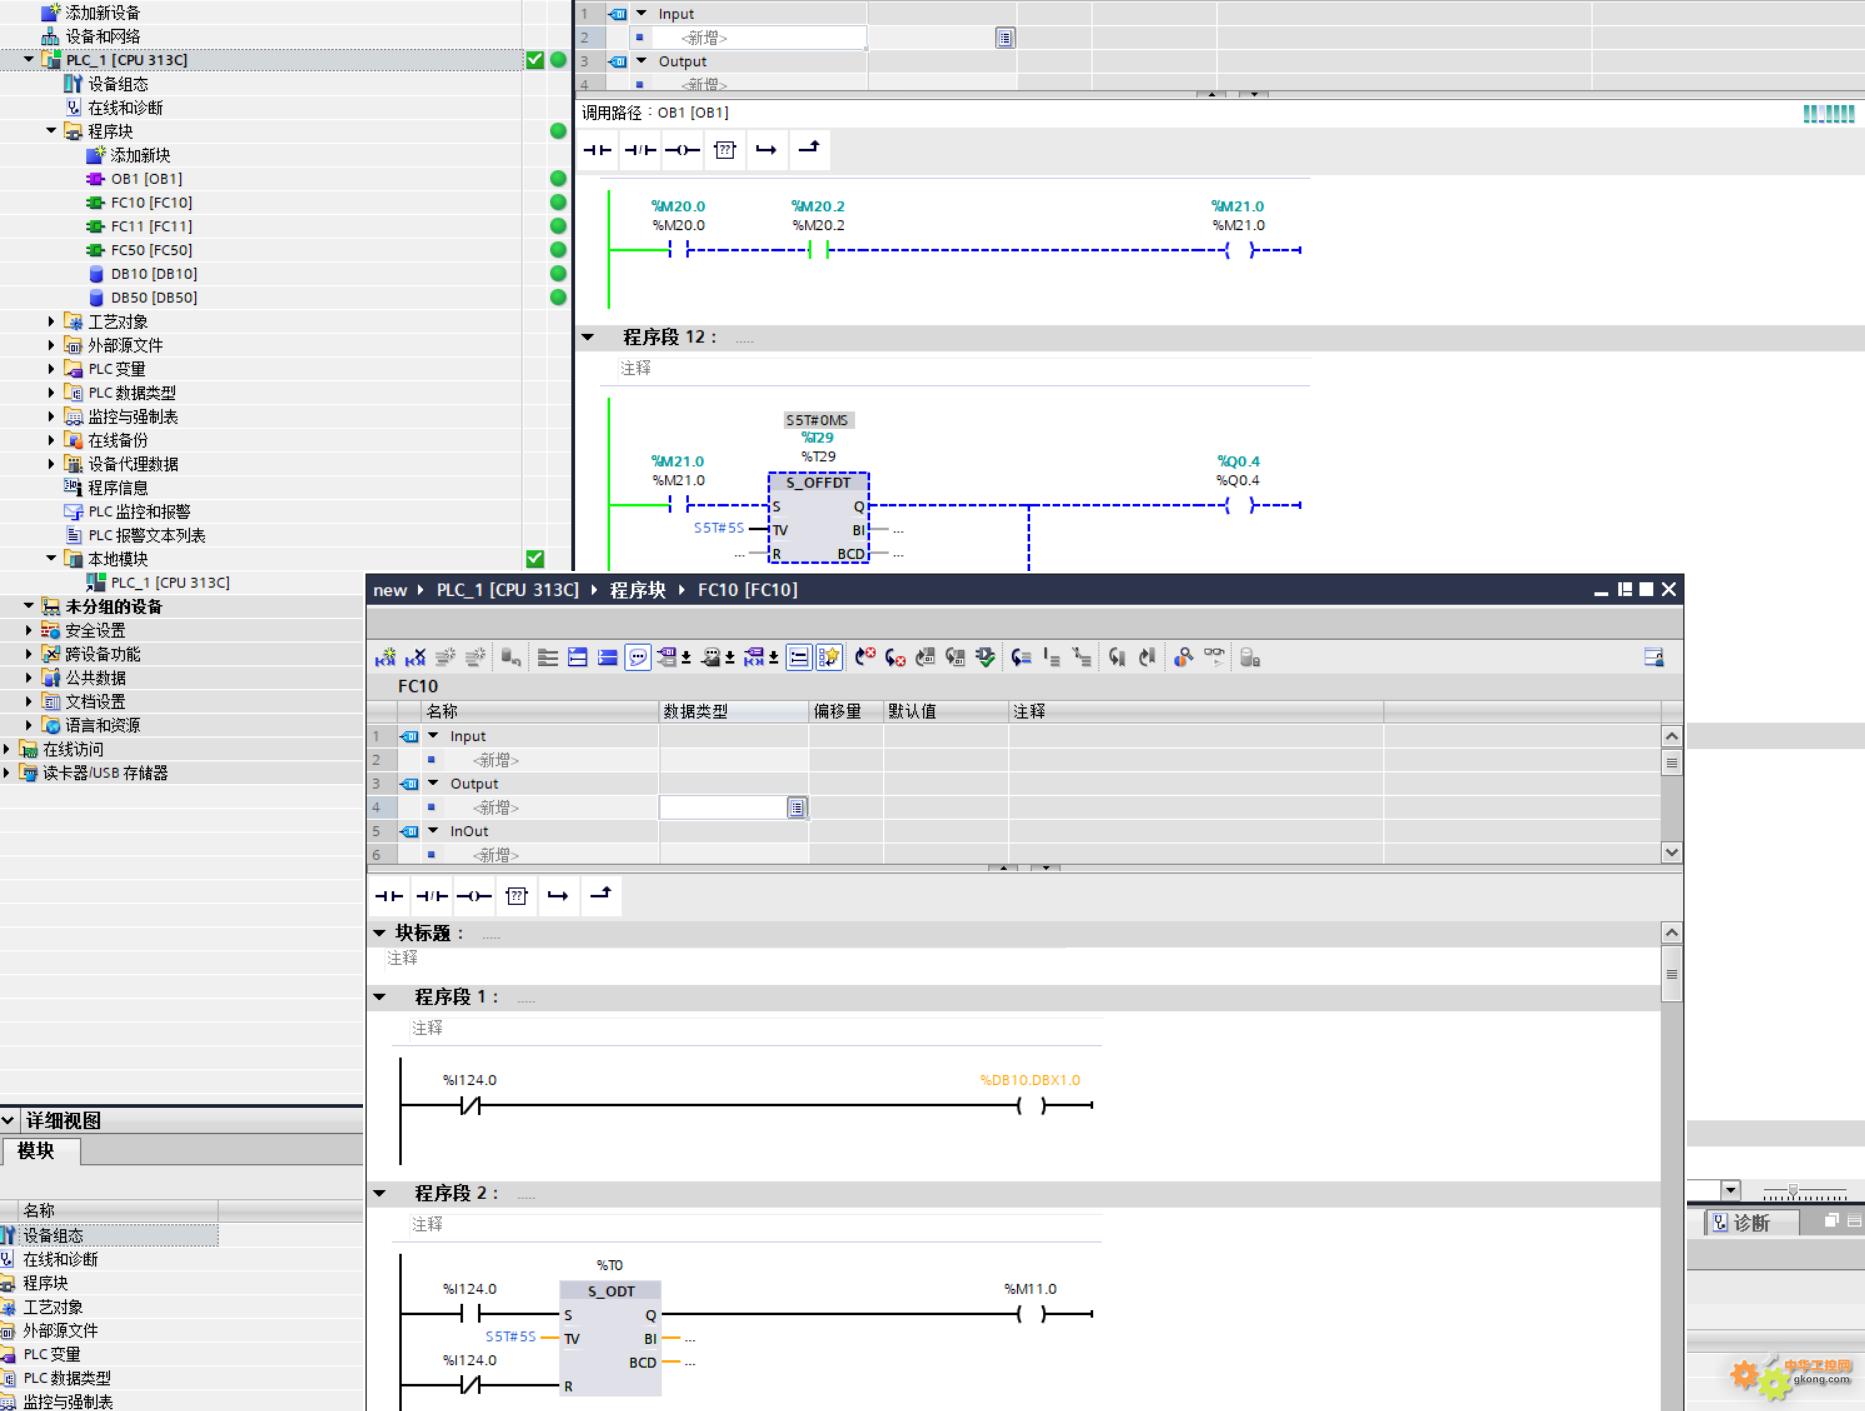Click close branch icon in FC10 toolbar
The image size is (1865, 1411).
click(600, 894)
